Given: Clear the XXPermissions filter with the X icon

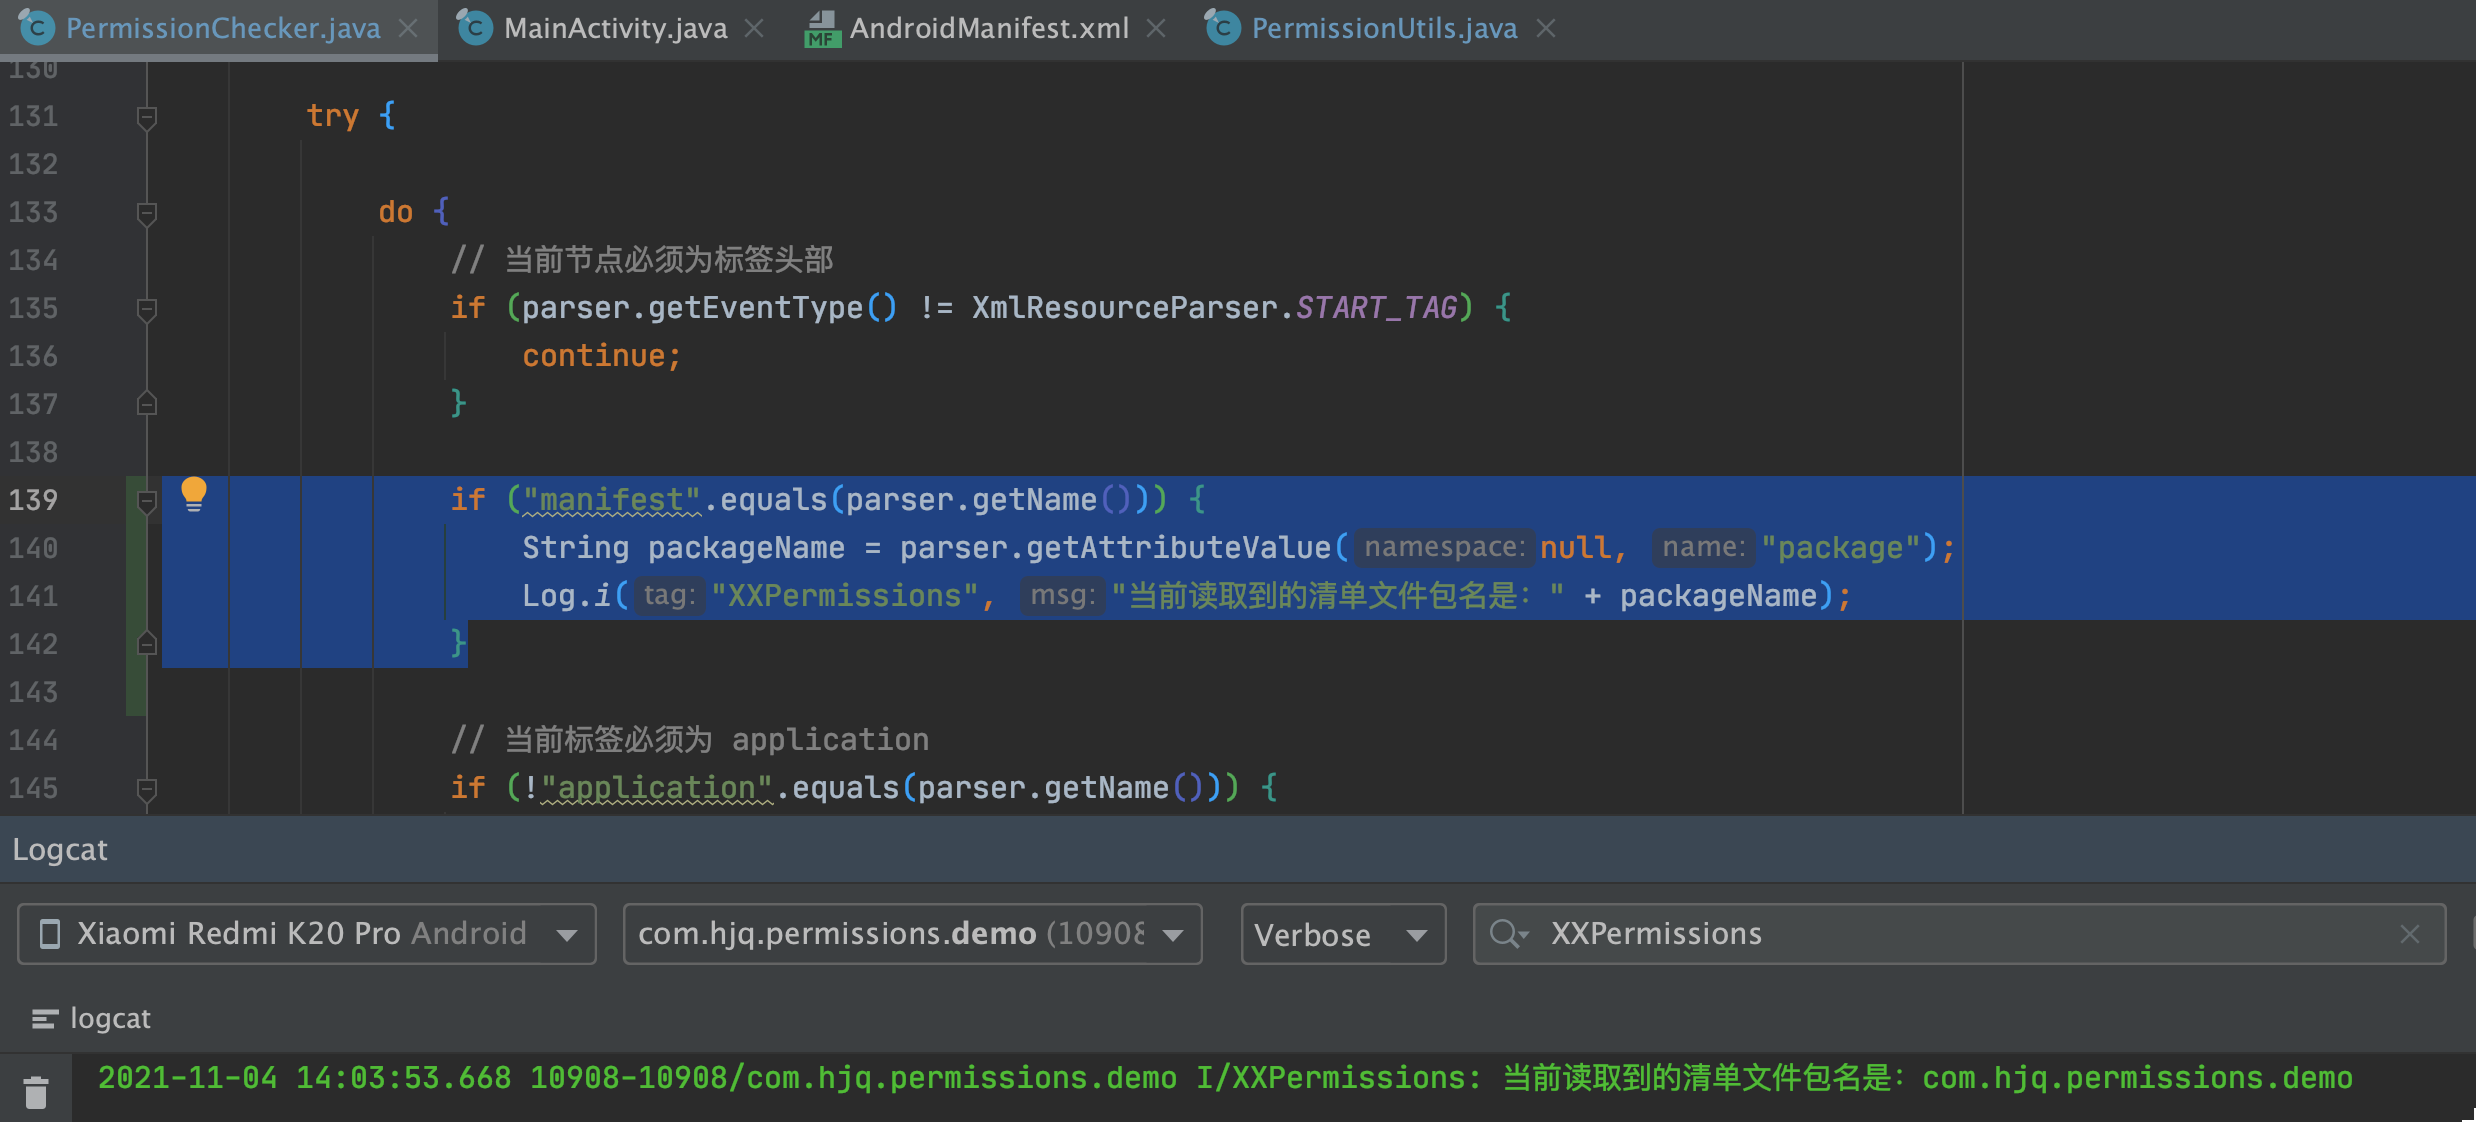Looking at the screenshot, I should click(x=2411, y=934).
